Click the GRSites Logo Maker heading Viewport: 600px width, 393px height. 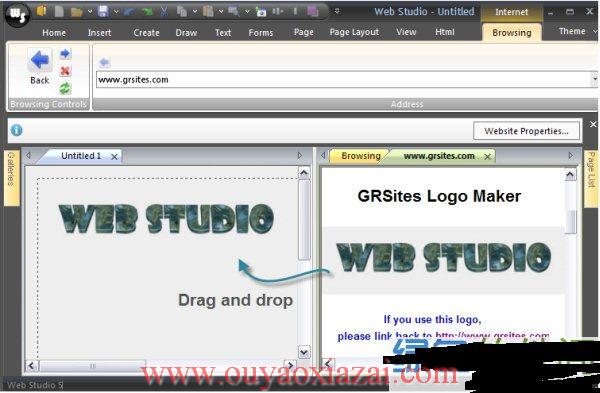tap(439, 196)
